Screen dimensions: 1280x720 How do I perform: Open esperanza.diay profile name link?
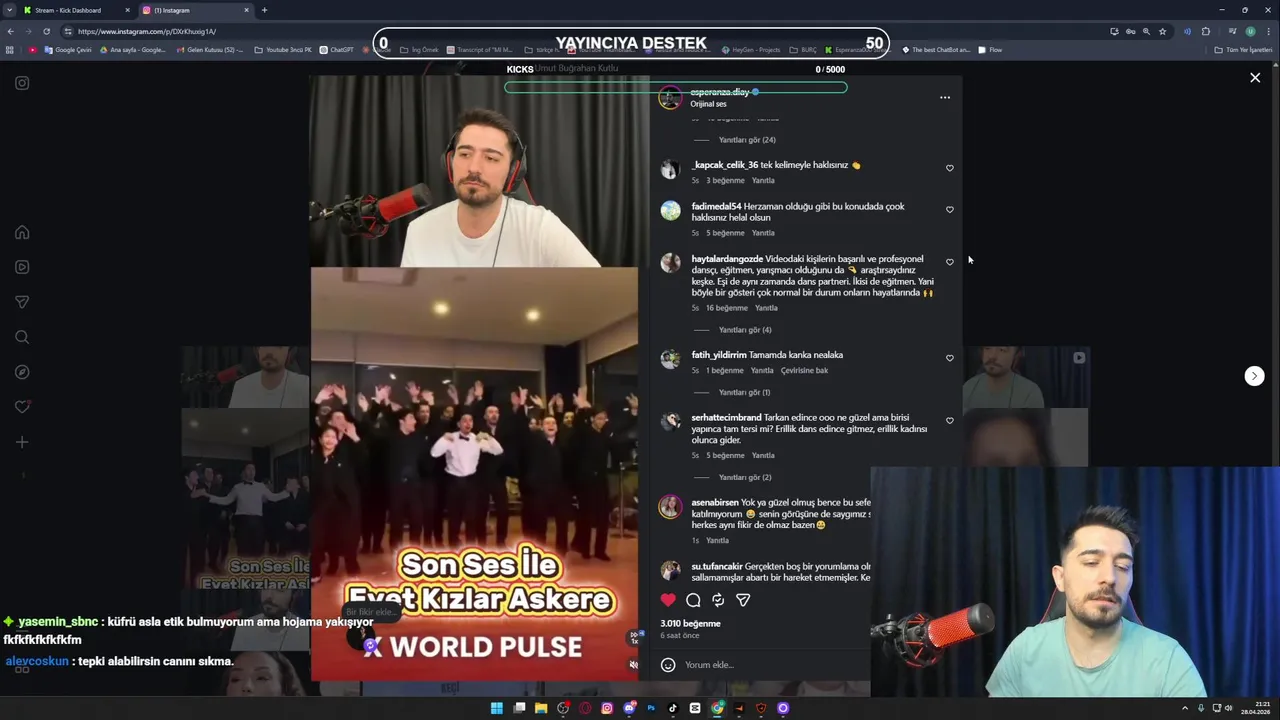pyautogui.click(x=719, y=92)
